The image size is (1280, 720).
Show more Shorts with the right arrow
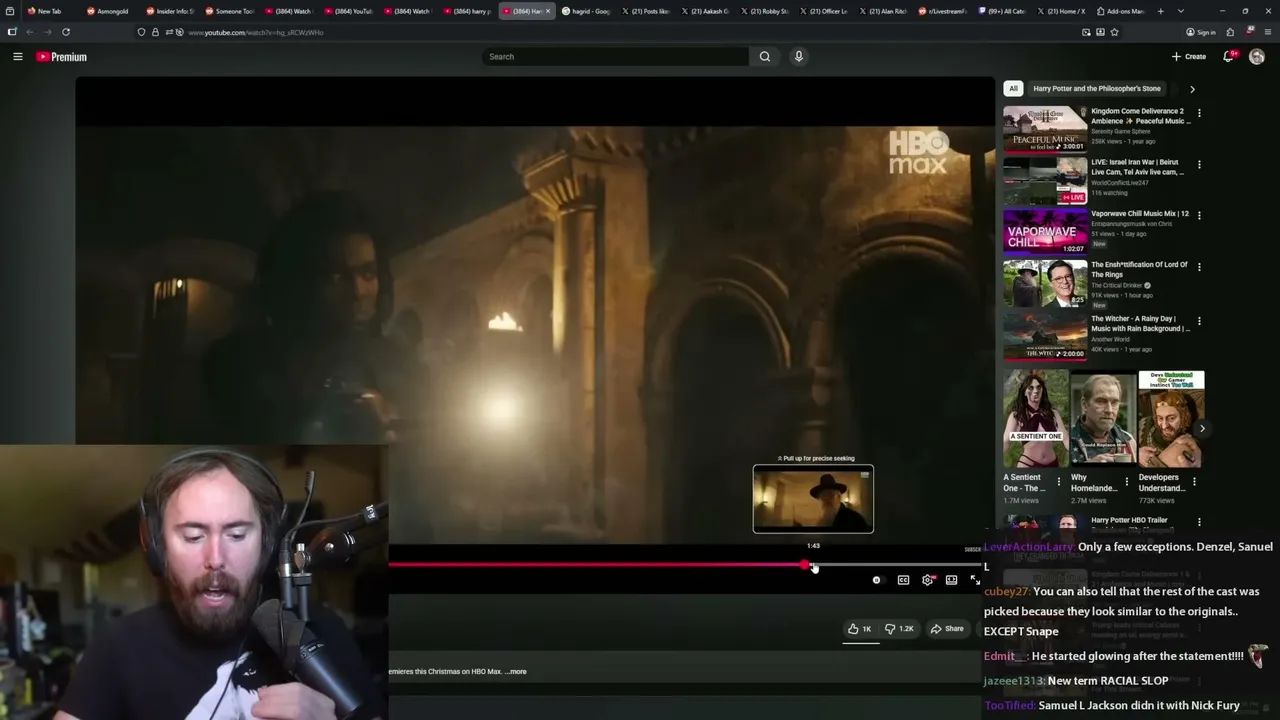tap(1202, 429)
